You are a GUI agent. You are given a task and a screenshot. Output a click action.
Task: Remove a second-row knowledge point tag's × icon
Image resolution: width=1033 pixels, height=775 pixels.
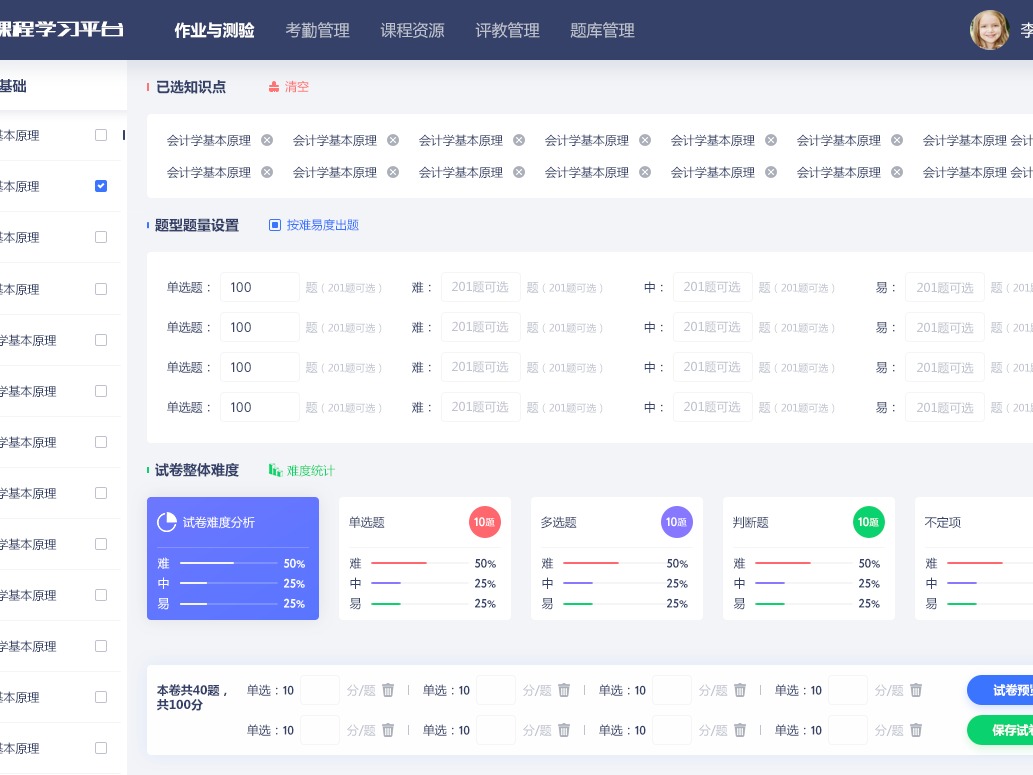(x=267, y=172)
